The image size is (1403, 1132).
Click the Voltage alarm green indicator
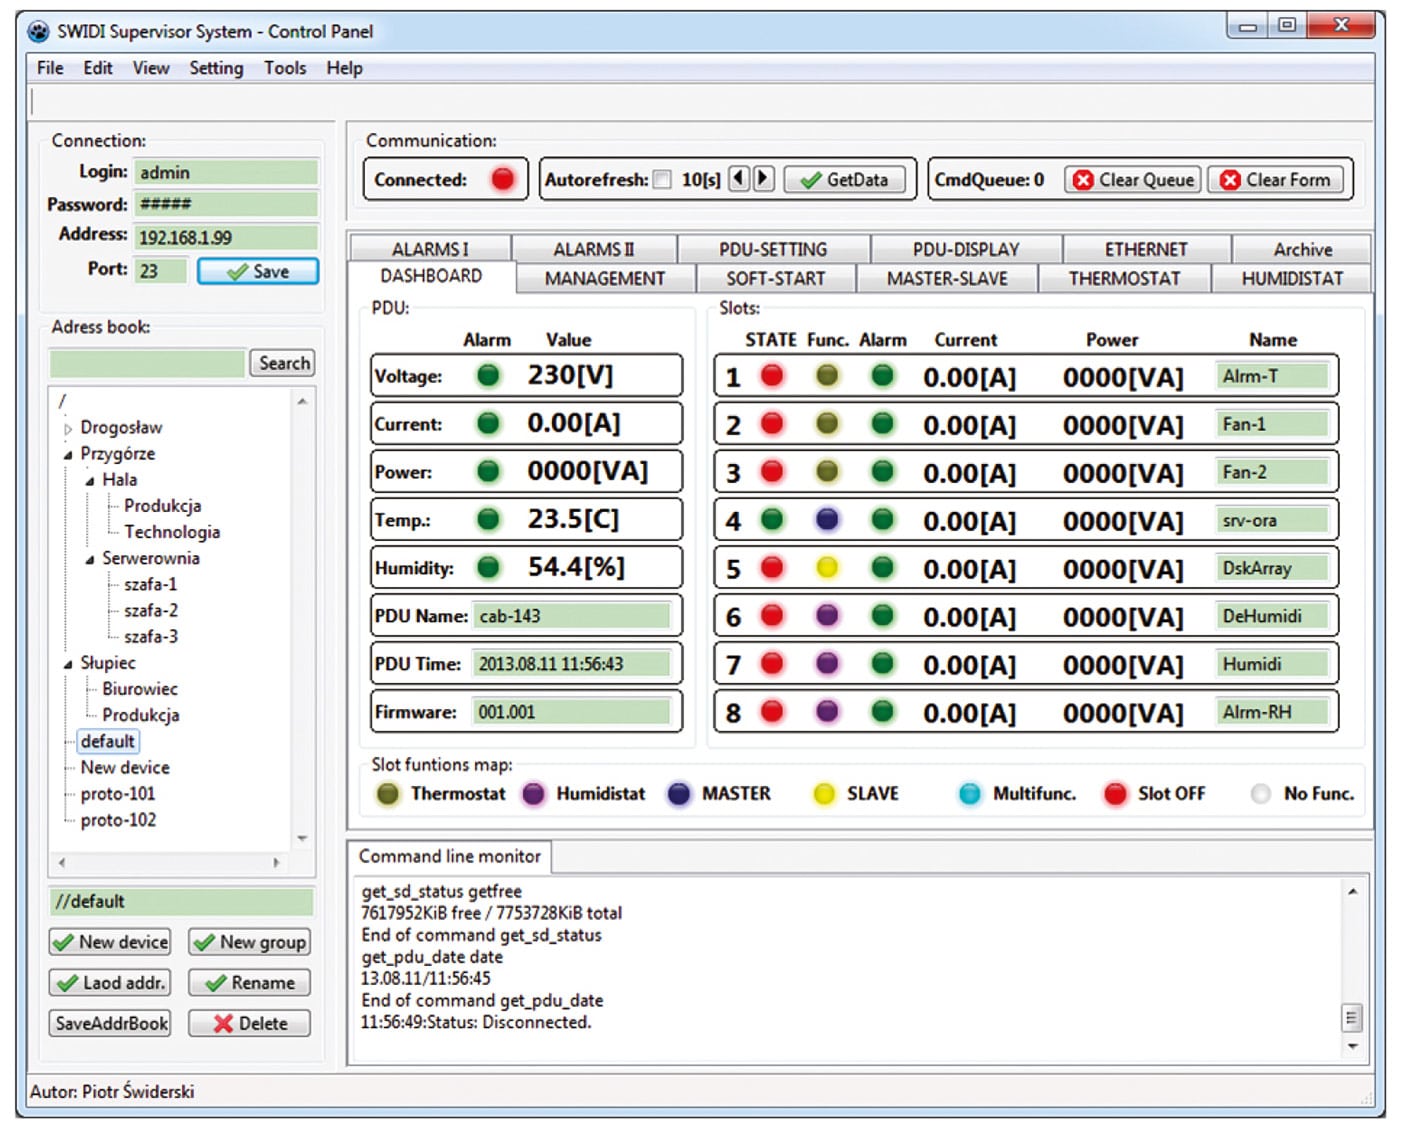tap(488, 376)
